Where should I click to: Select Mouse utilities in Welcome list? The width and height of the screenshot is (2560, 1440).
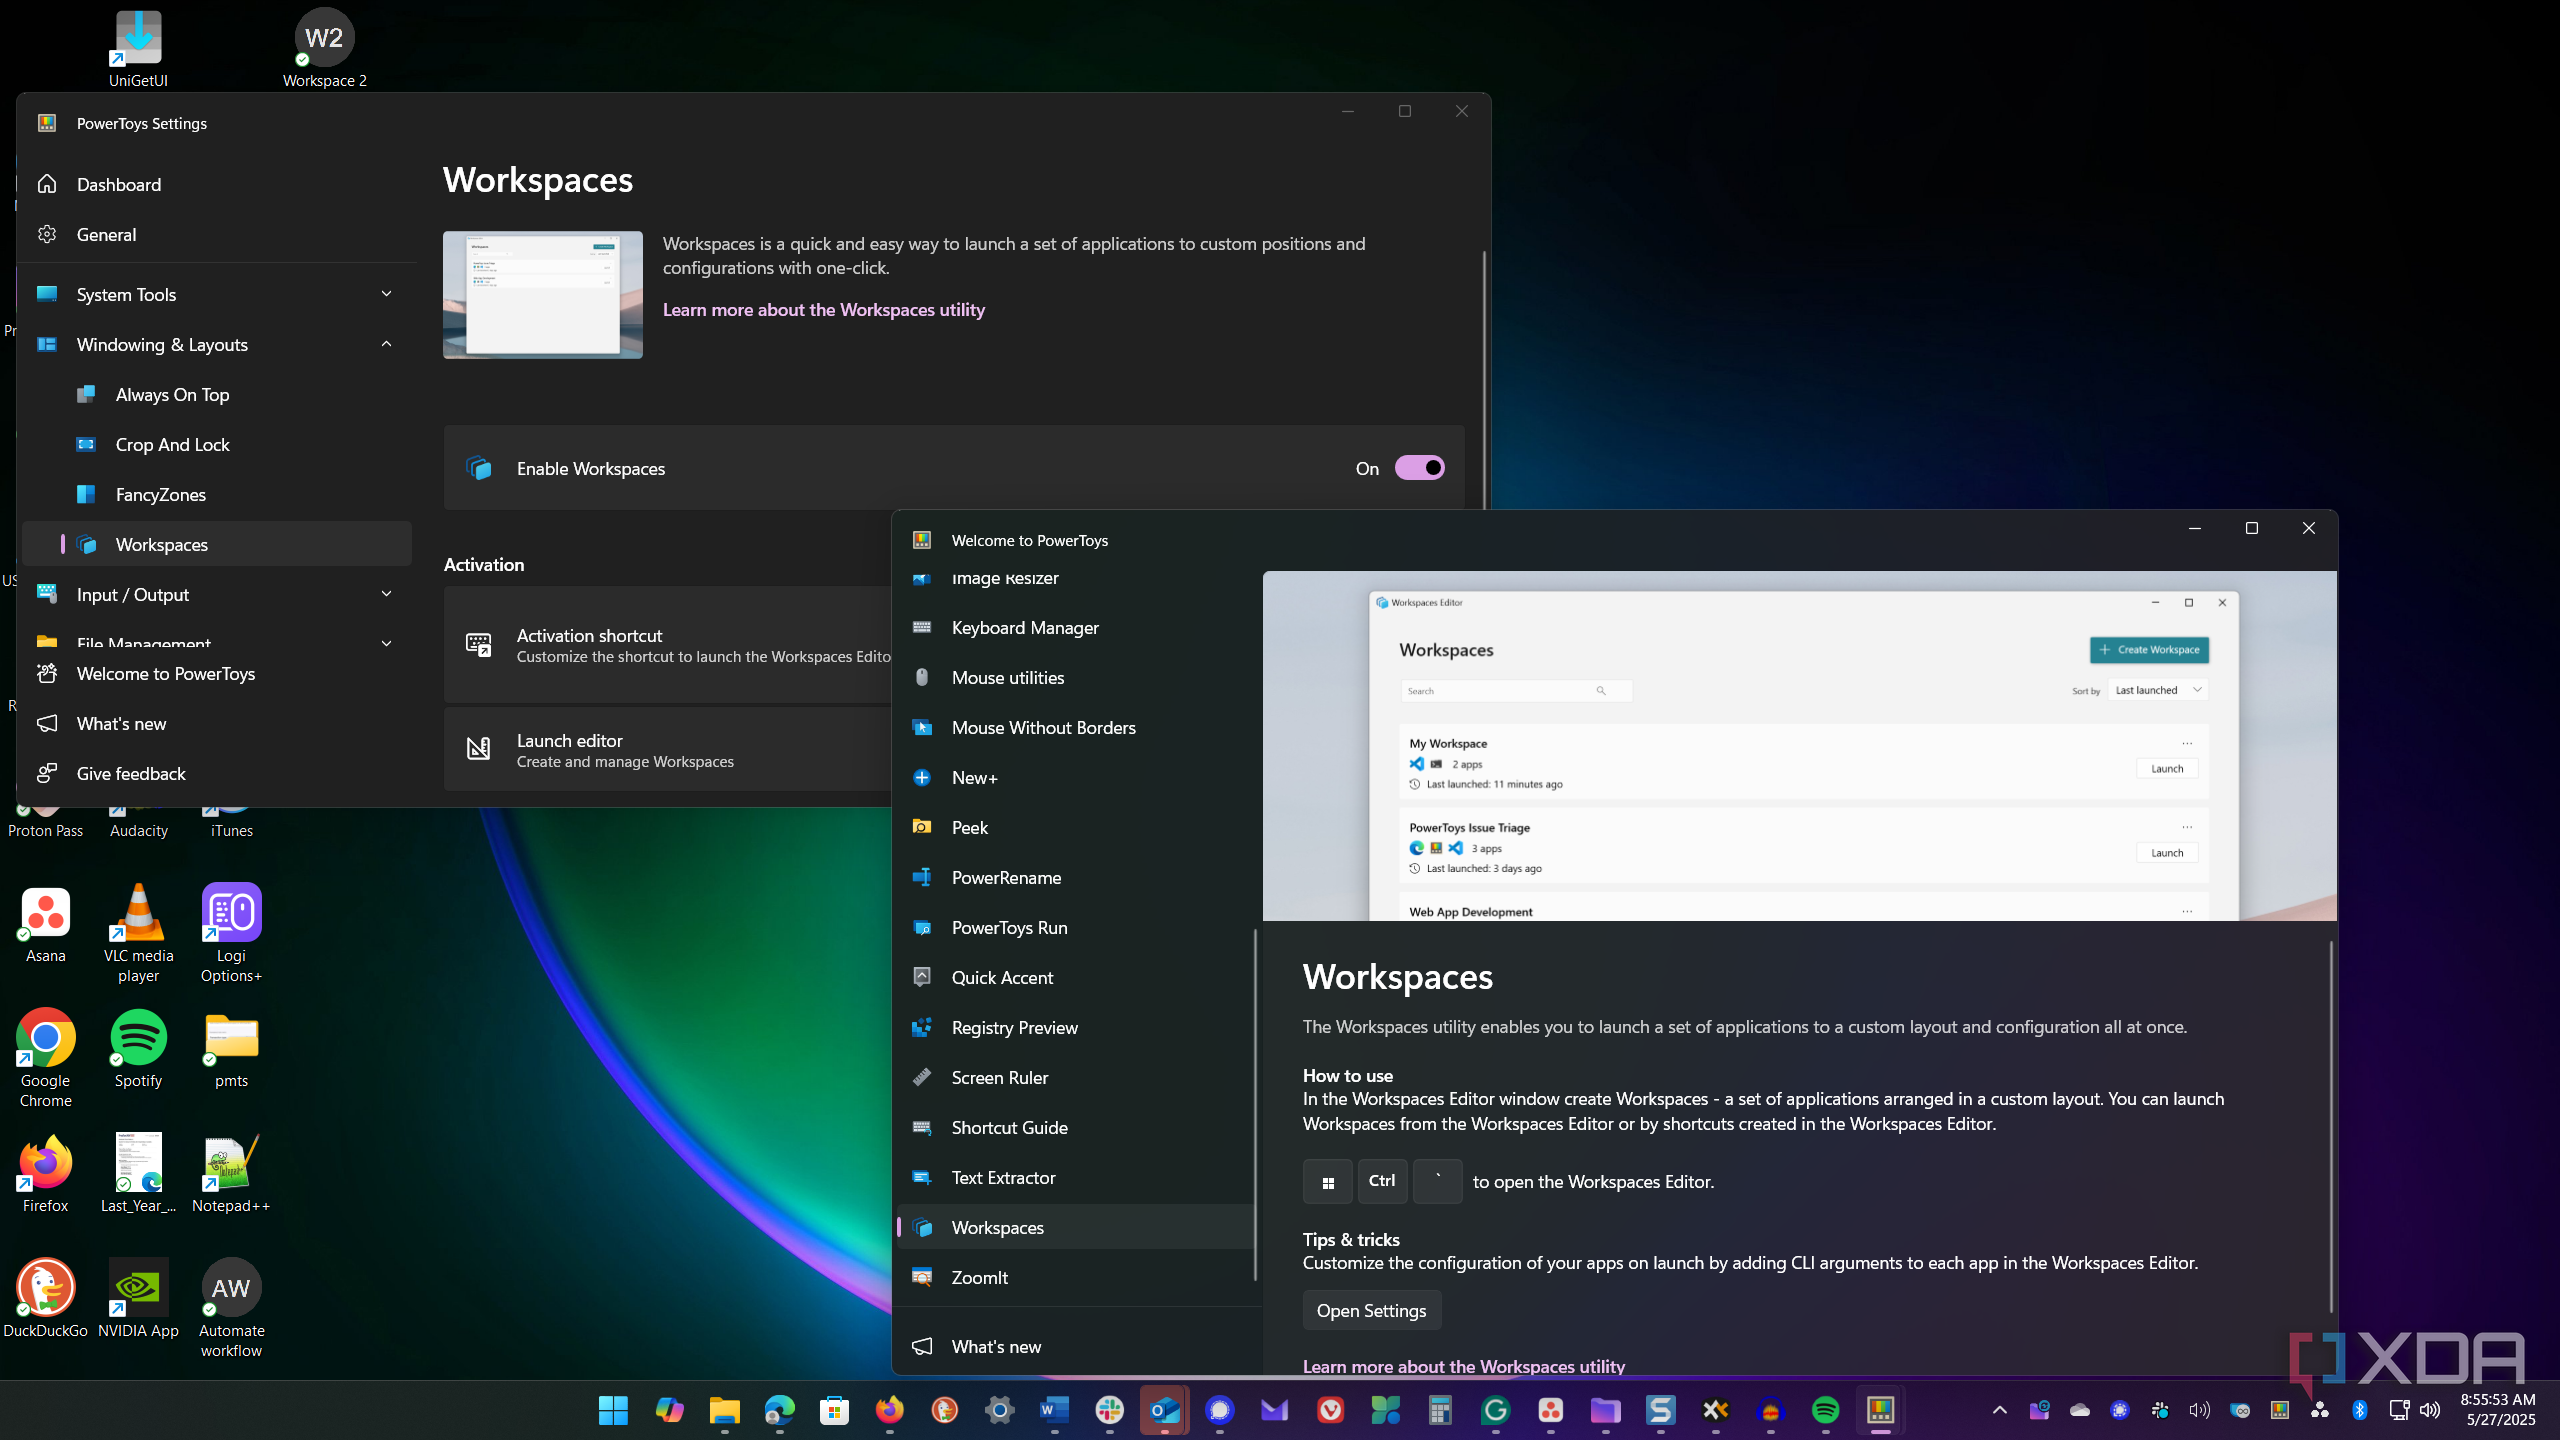tap(1074, 677)
